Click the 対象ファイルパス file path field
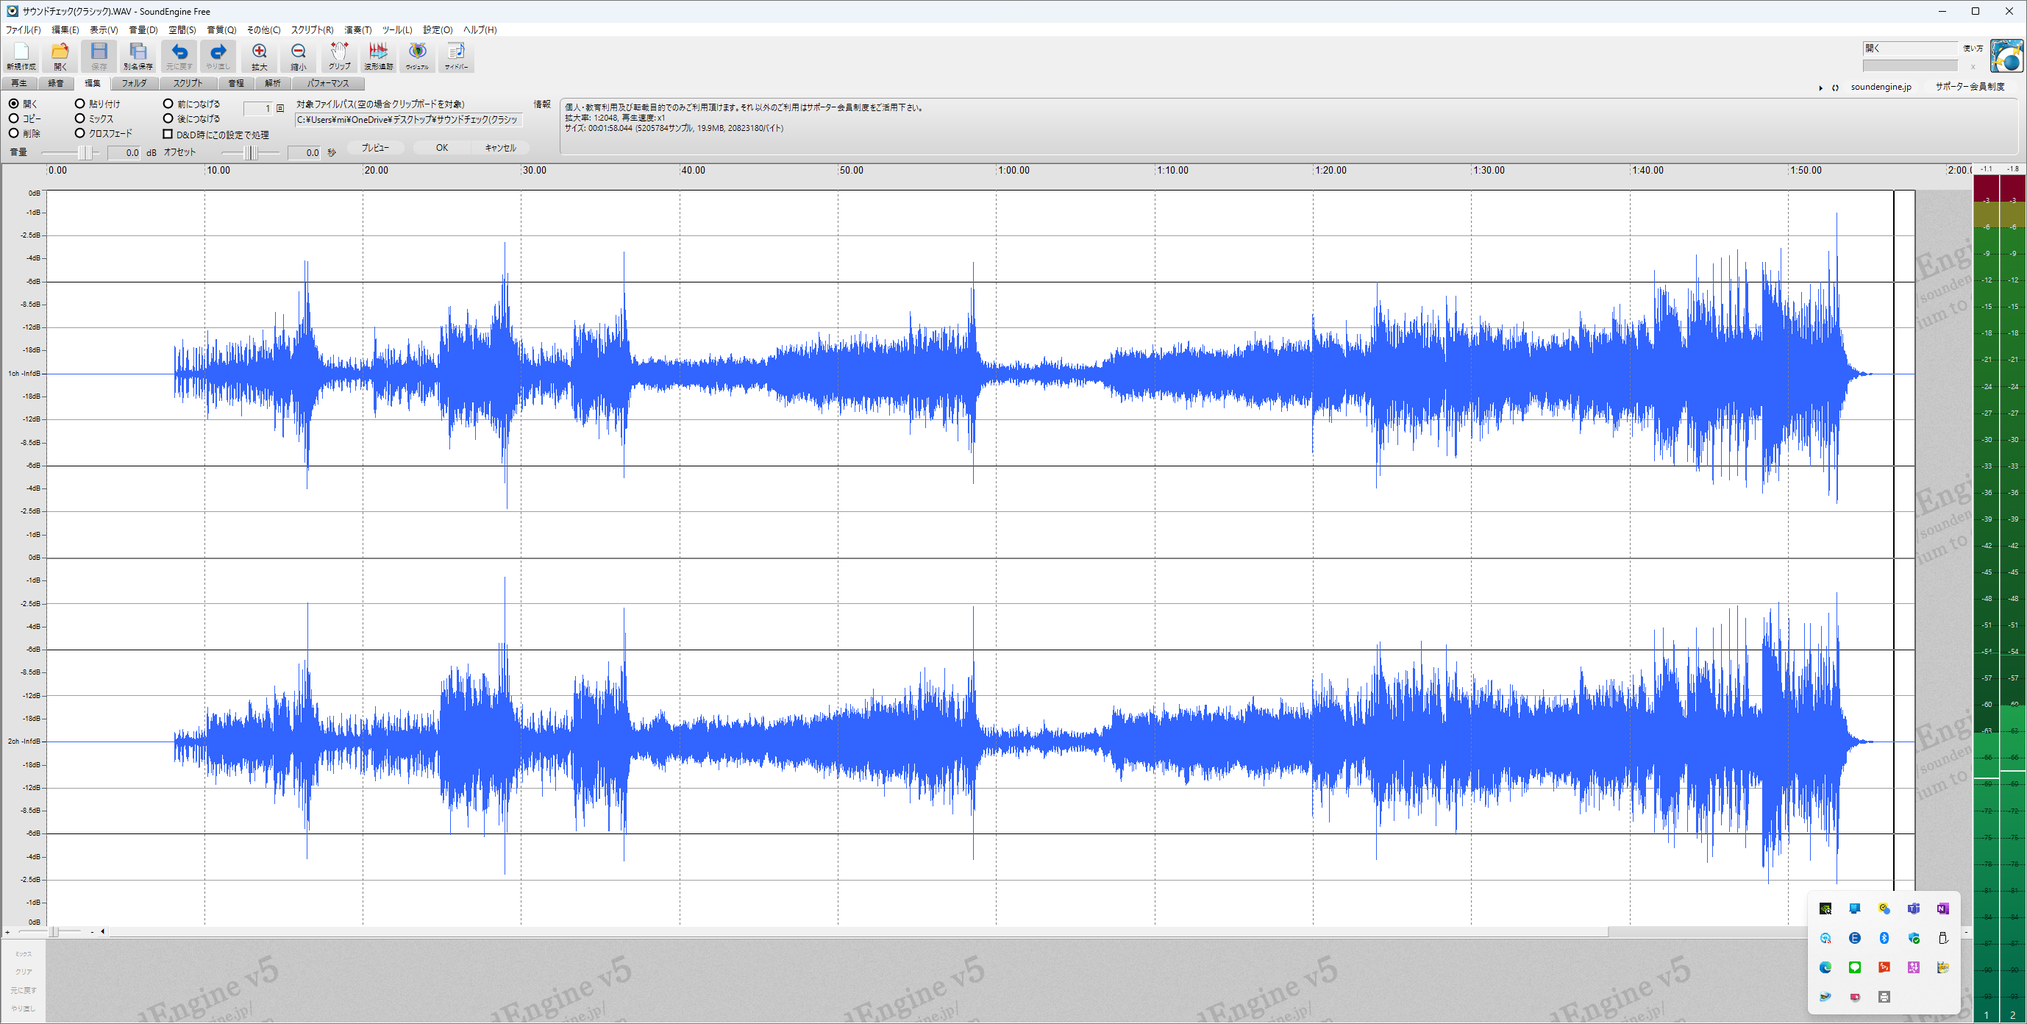The width and height of the screenshot is (2027, 1024). tap(408, 120)
